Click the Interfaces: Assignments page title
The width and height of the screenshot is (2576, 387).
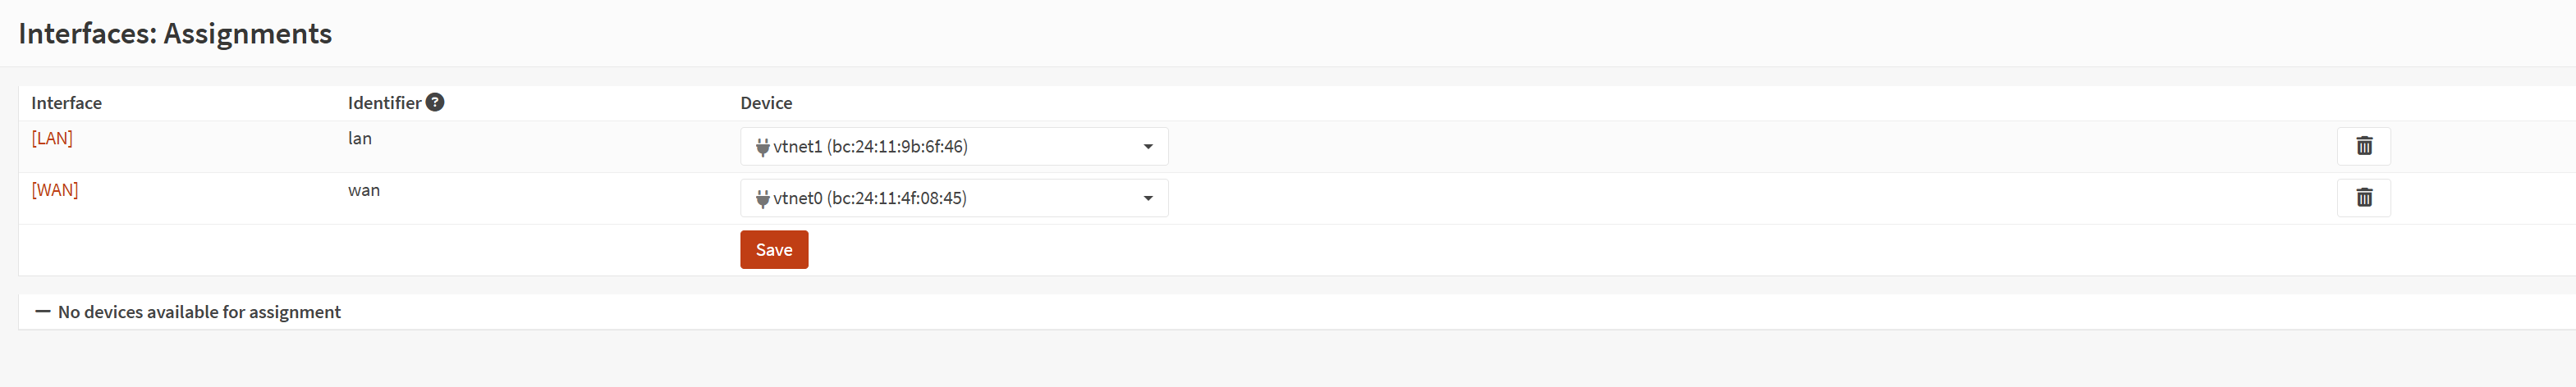(175, 33)
